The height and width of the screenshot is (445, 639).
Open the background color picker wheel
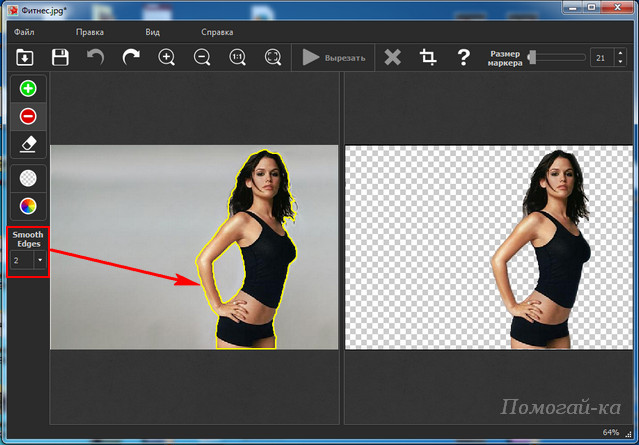point(28,206)
